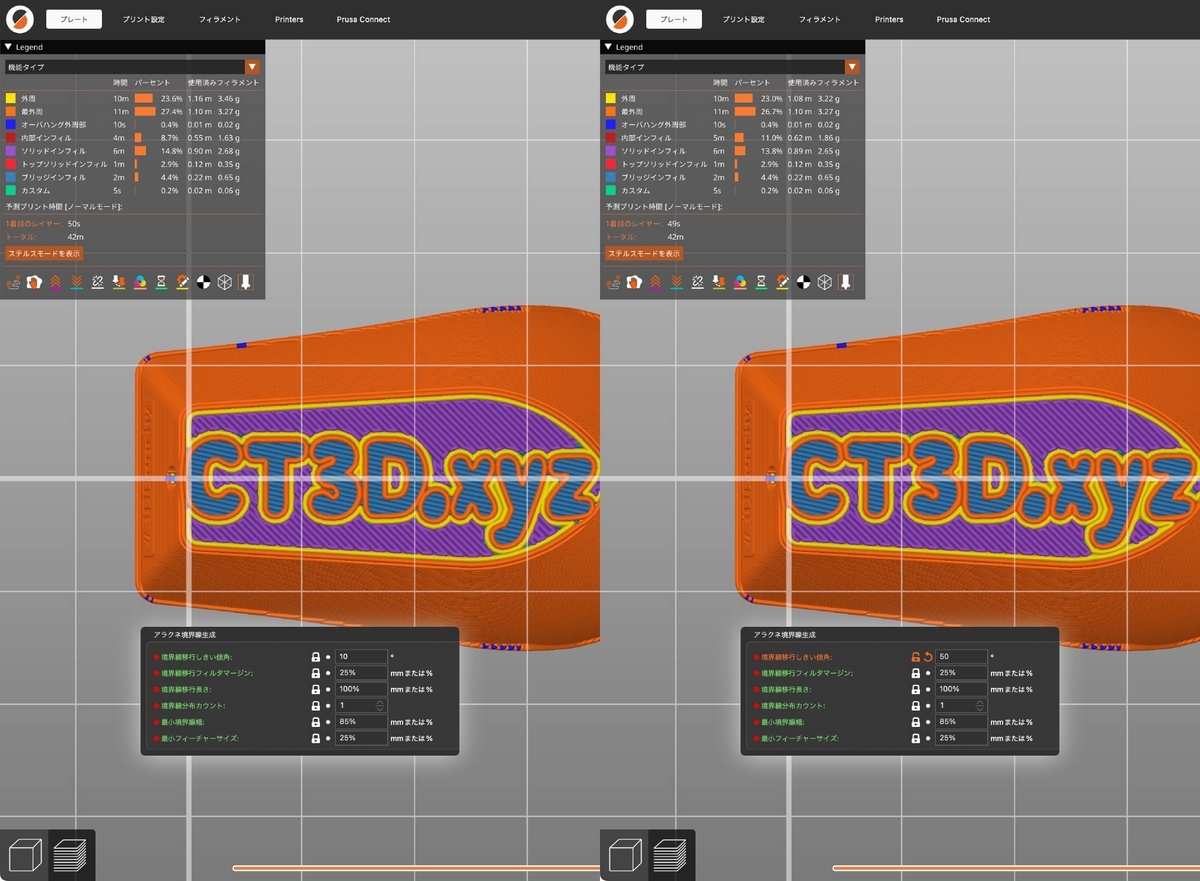The height and width of the screenshot is (881, 1200).
Task: Click 境界線移行しきい傾角 label in right screenshot
Action: point(796,657)
